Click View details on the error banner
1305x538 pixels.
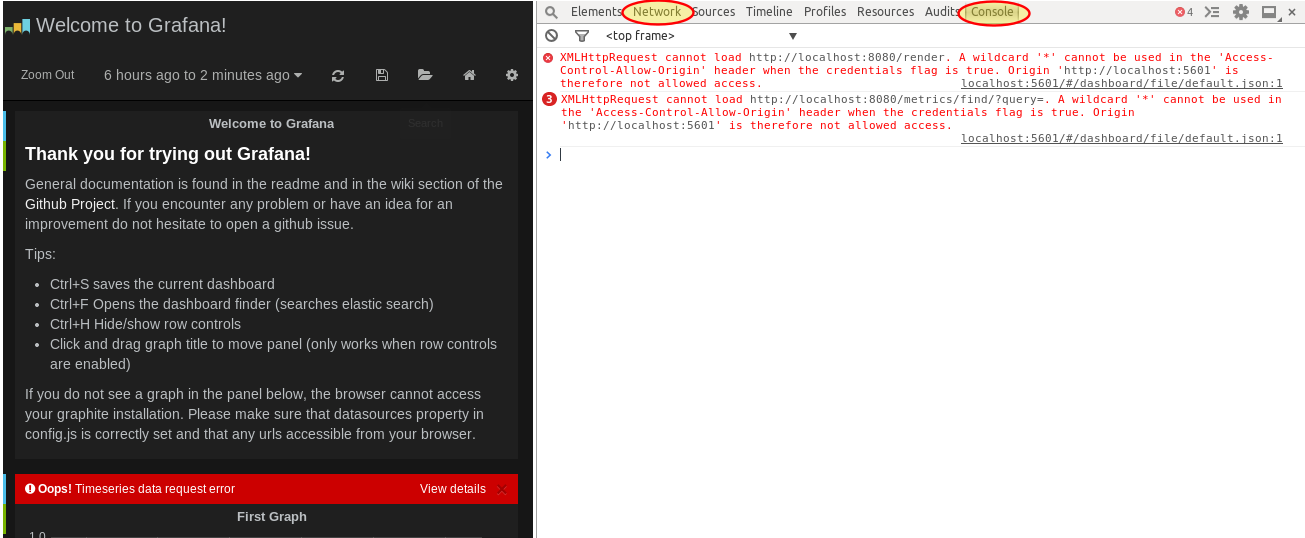(x=453, y=489)
